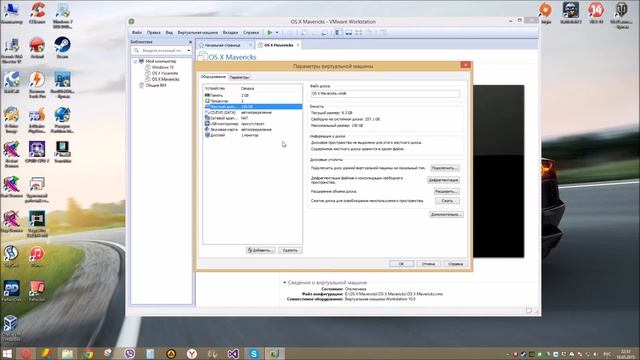This screenshot has height=360, width=640.
Task: Open the Правка menu
Action: tap(153, 33)
